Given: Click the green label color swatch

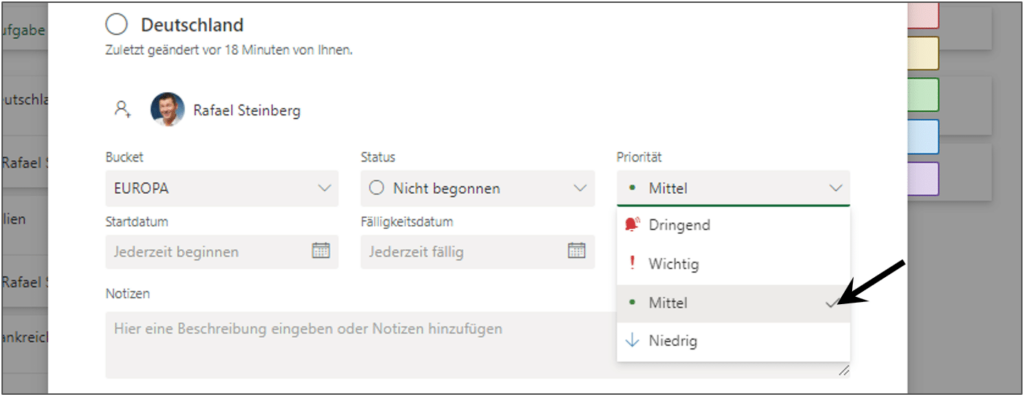Looking at the screenshot, I should tap(923, 95).
